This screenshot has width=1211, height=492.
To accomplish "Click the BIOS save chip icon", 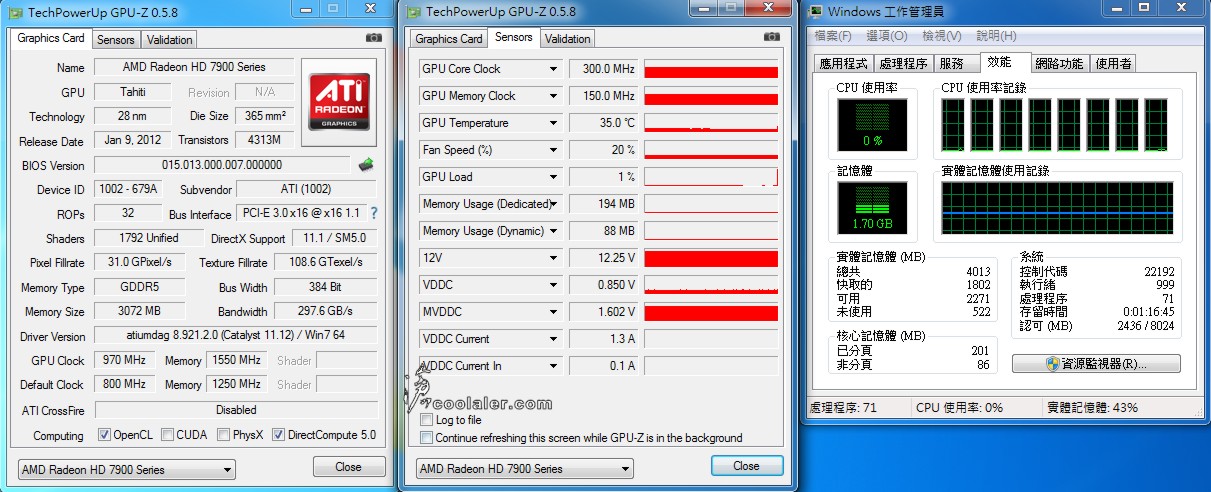I will click(x=366, y=165).
